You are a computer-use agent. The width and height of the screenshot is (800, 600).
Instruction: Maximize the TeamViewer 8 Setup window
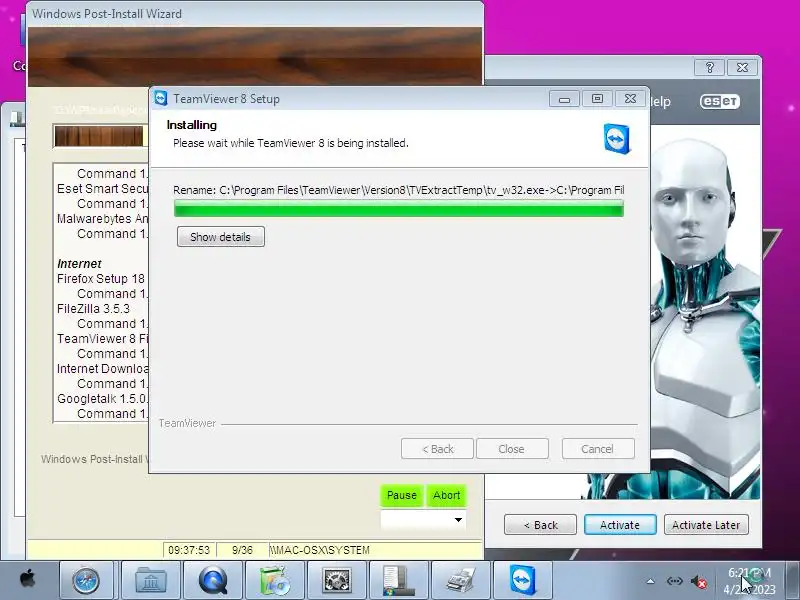coord(597,98)
